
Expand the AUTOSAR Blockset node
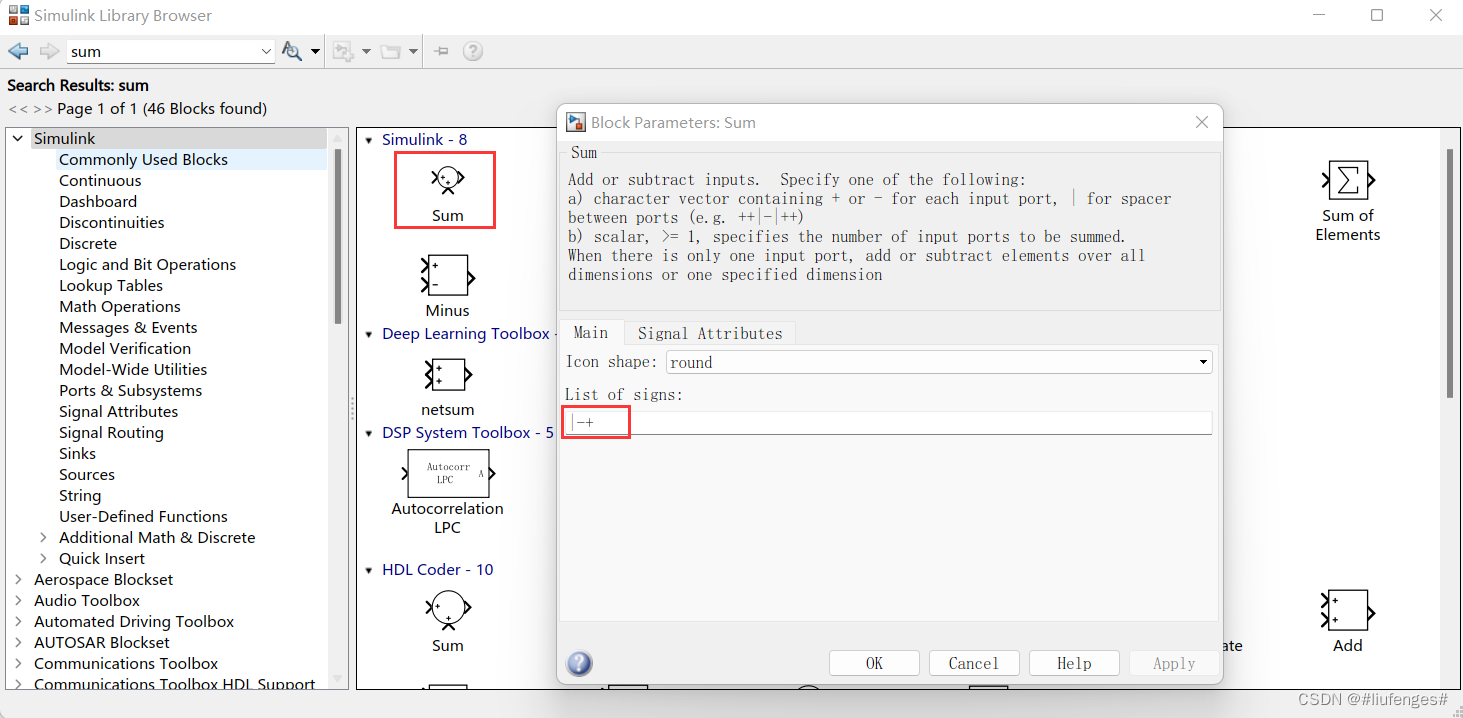[18, 643]
